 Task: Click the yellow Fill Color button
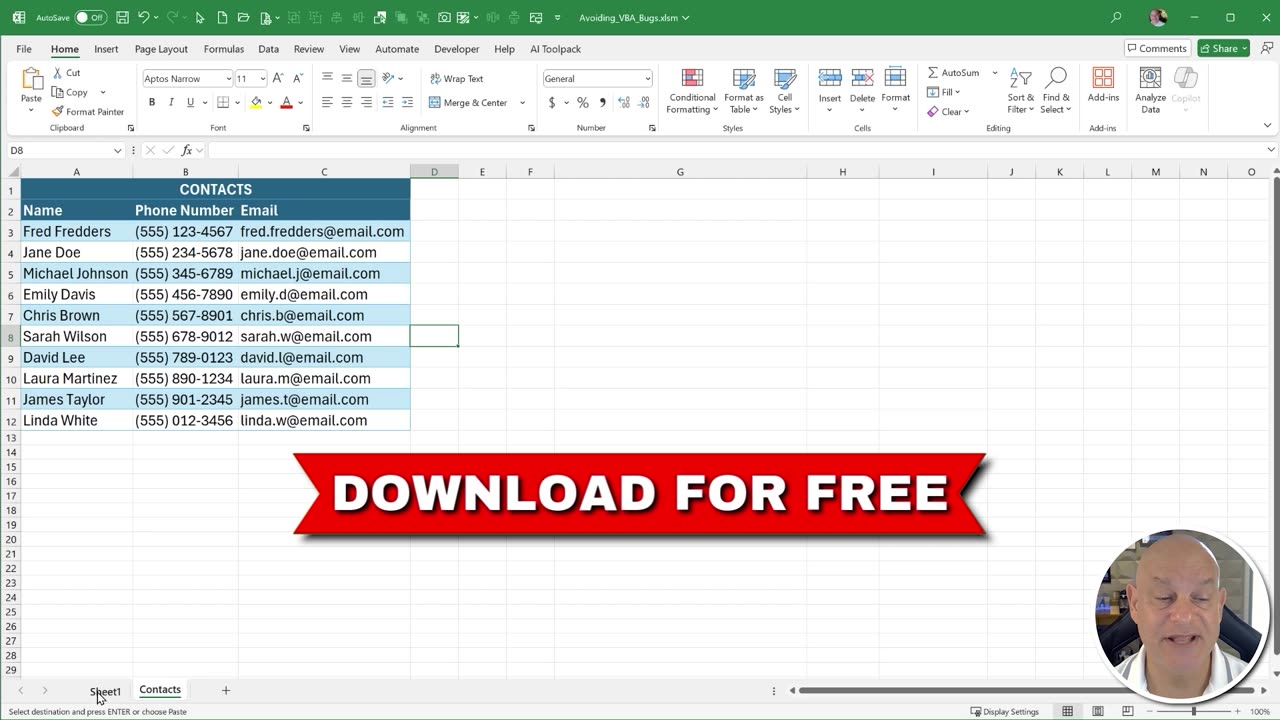point(256,102)
